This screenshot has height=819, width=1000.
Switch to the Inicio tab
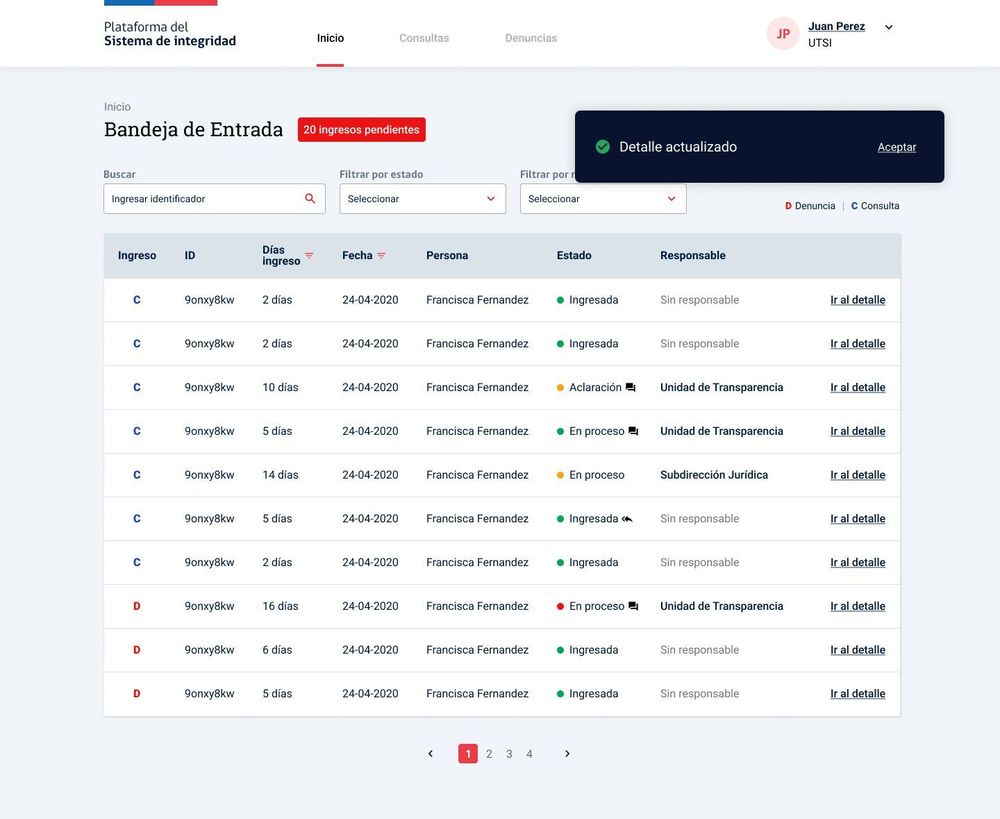point(330,38)
